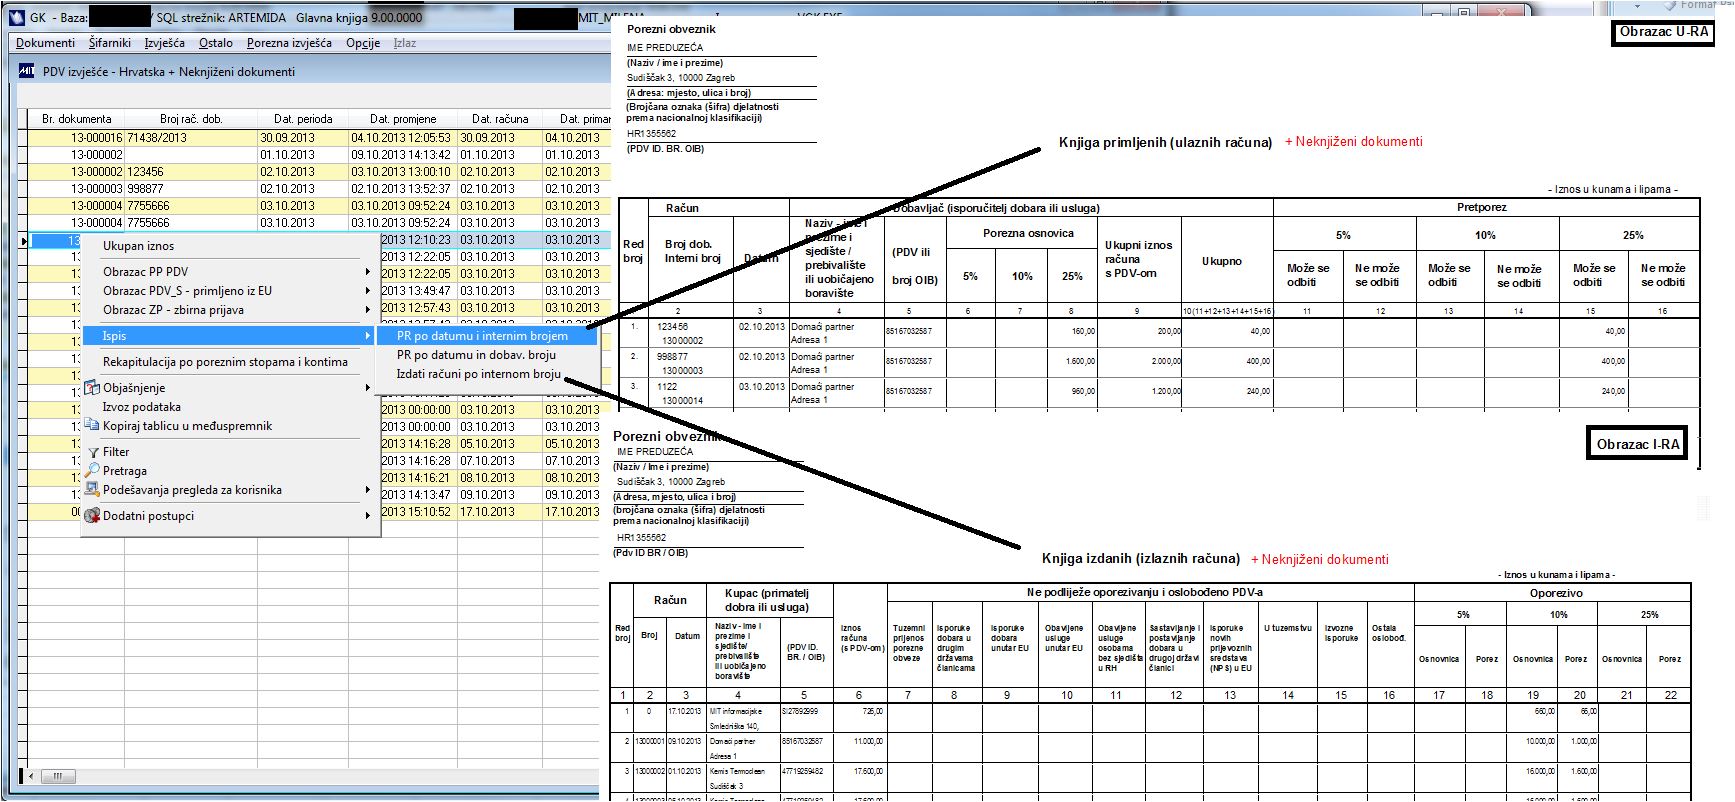Click the horizontal scrollbar left arrow

point(31,776)
